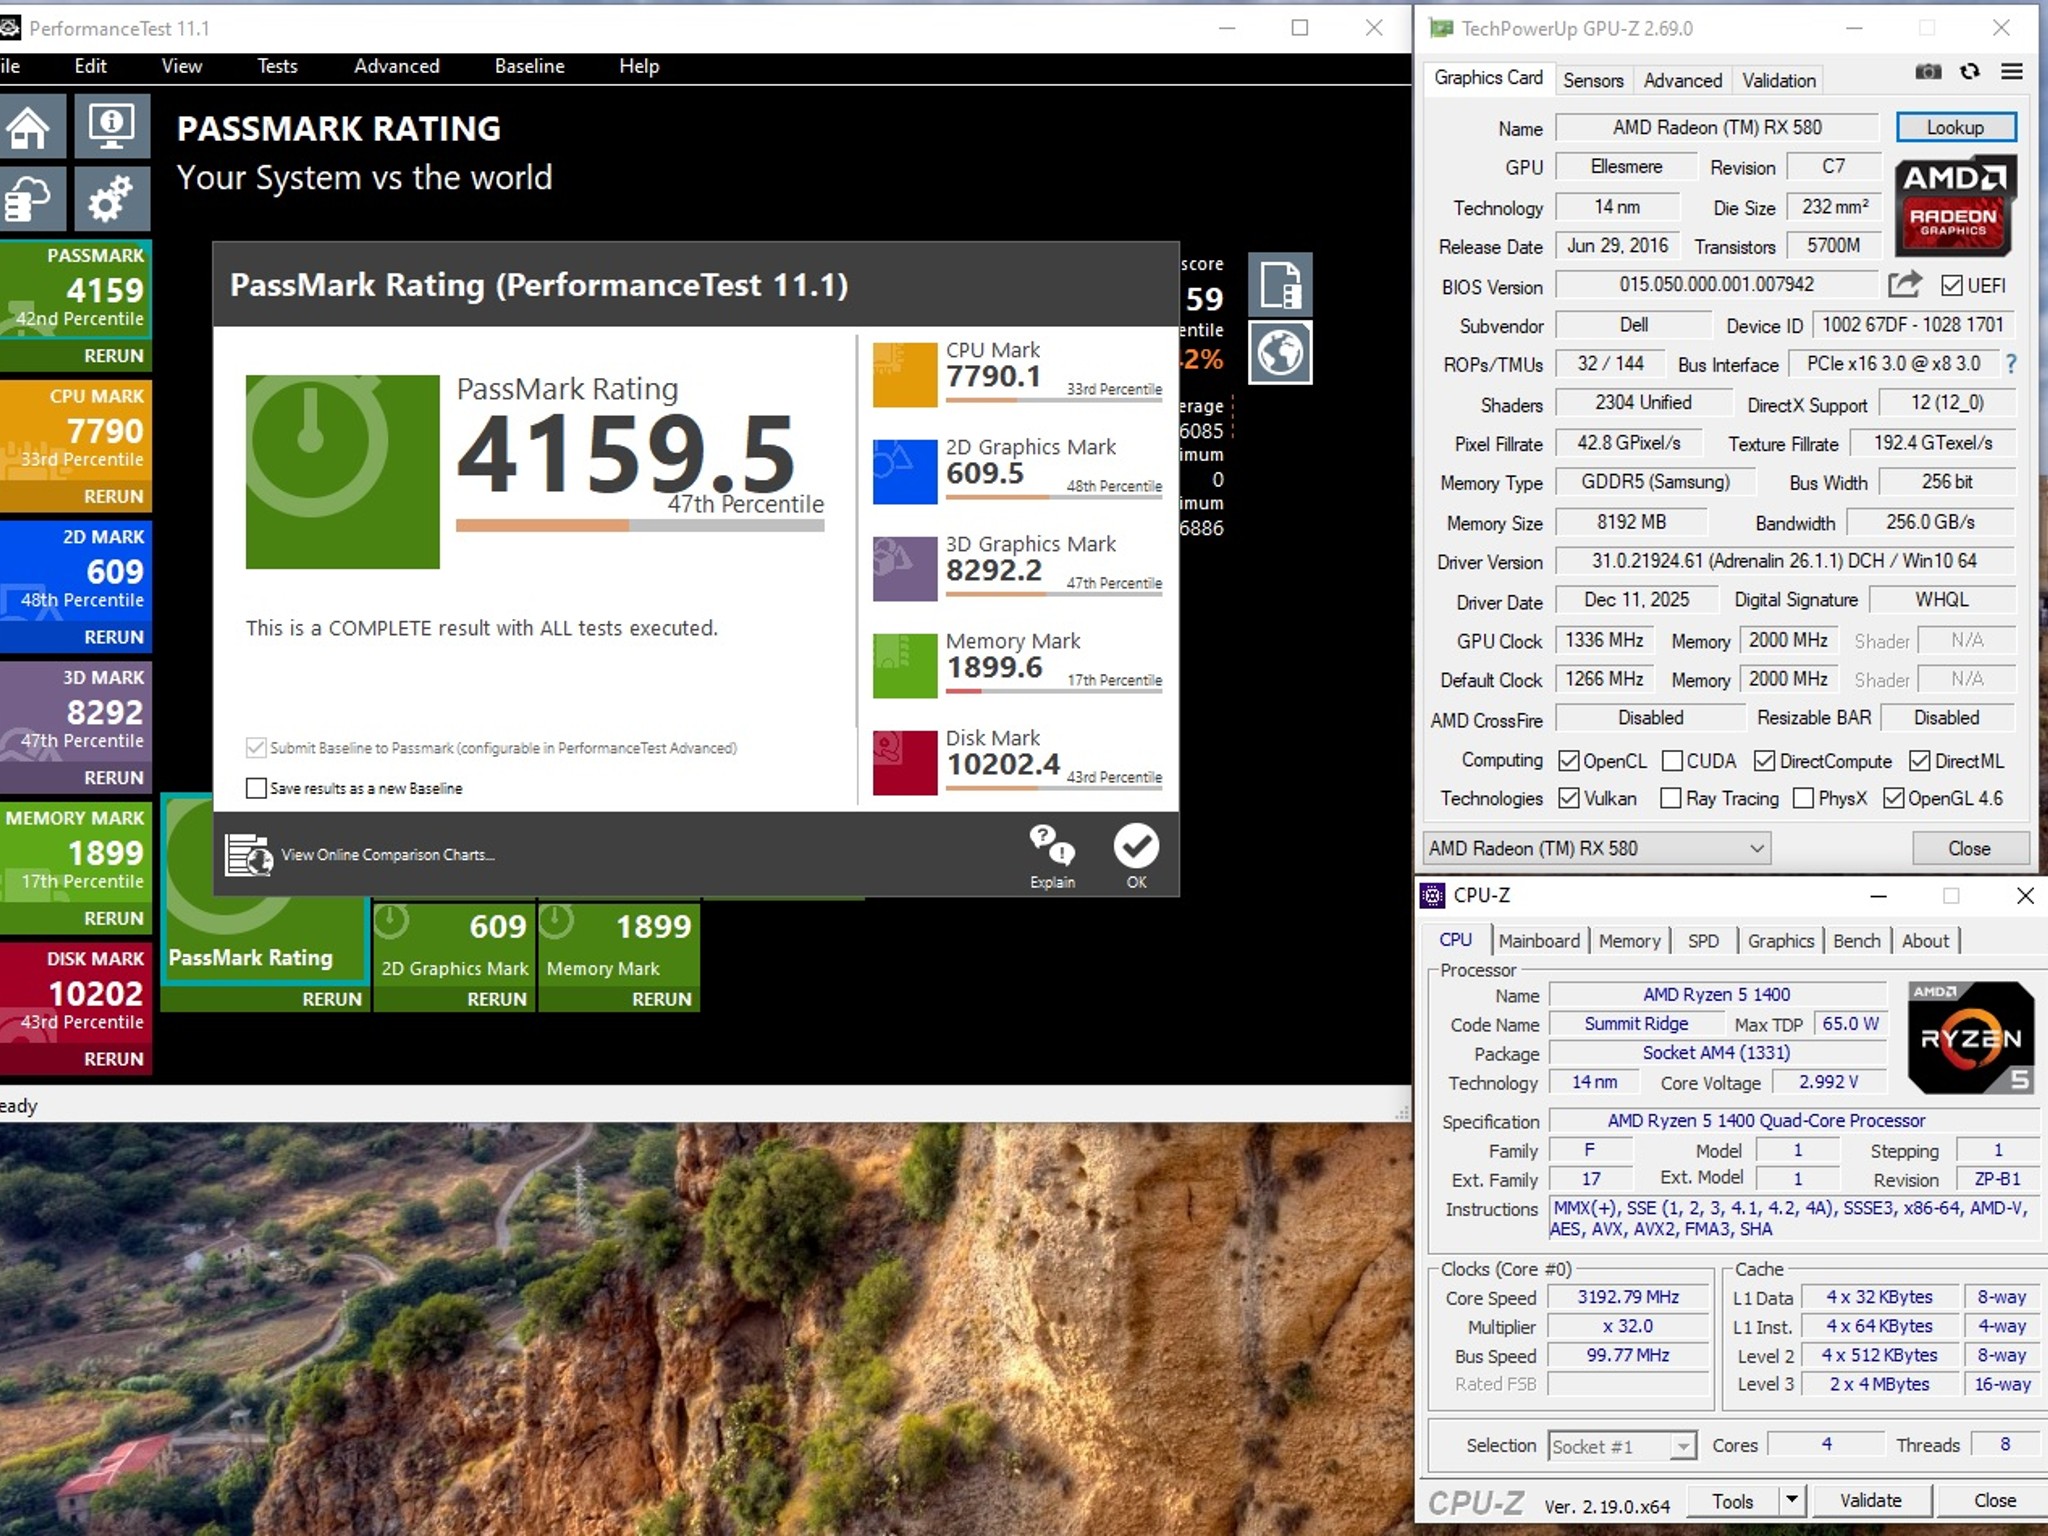
Task: Switch to the Validation tab in GPU-Z
Action: [x=1778, y=80]
